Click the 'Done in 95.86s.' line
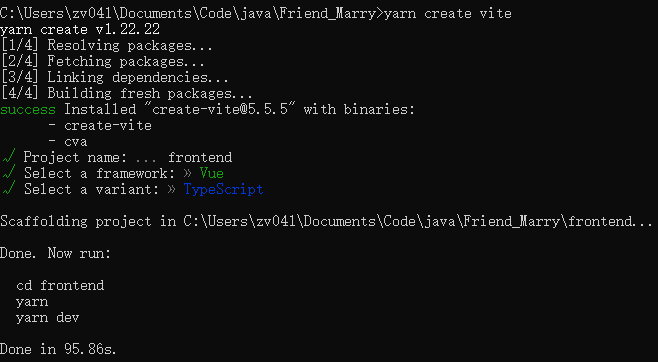 click(58, 349)
